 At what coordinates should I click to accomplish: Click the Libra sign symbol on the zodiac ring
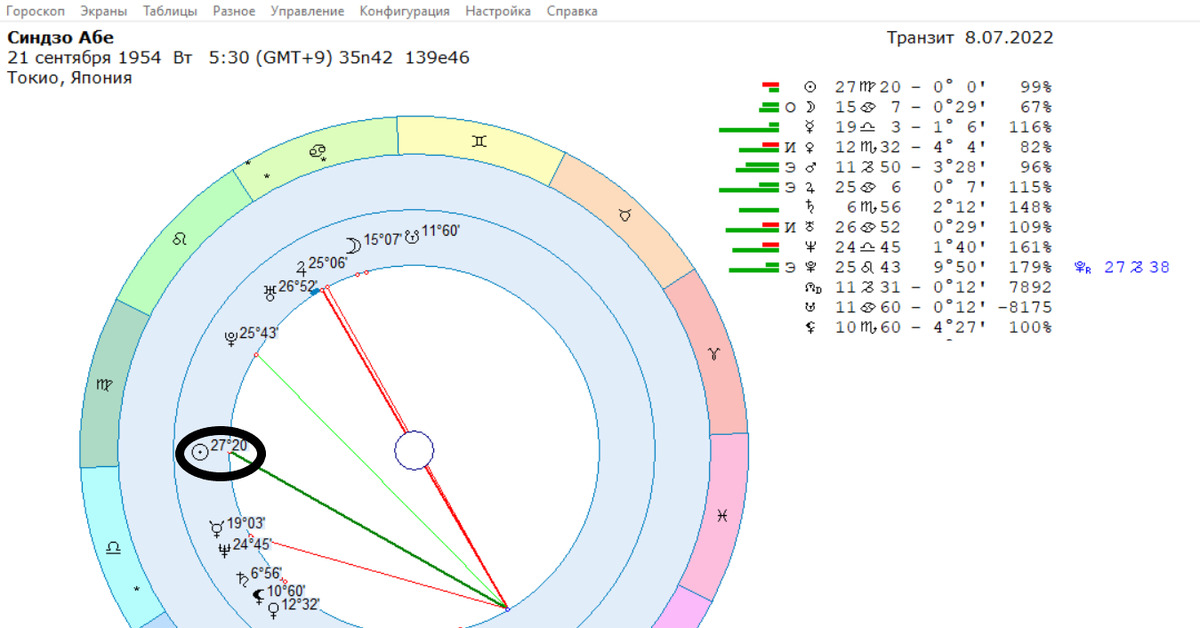(x=113, y=548)
